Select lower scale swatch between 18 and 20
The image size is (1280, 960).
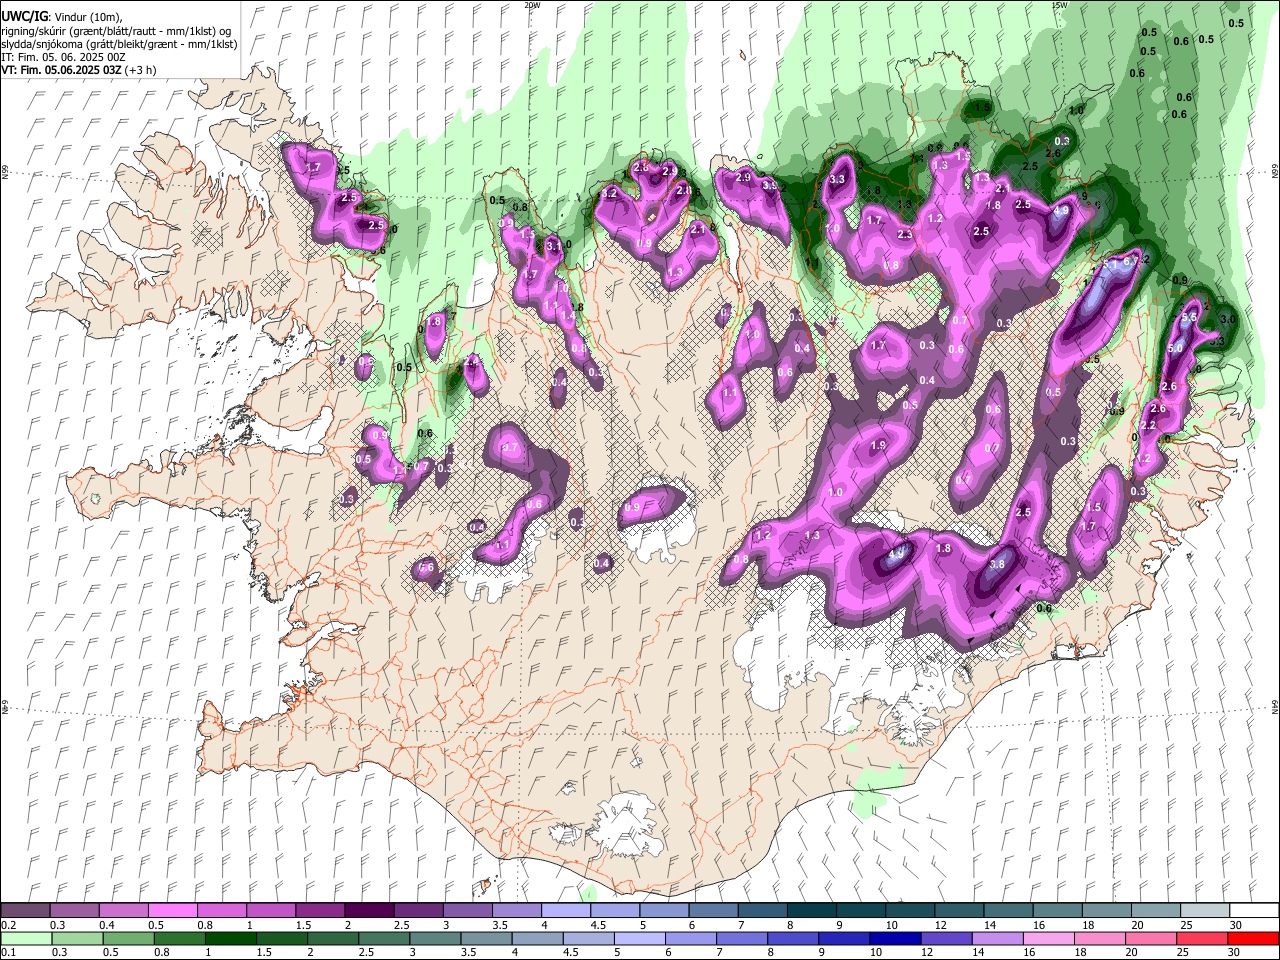[x=1099, y=938]
